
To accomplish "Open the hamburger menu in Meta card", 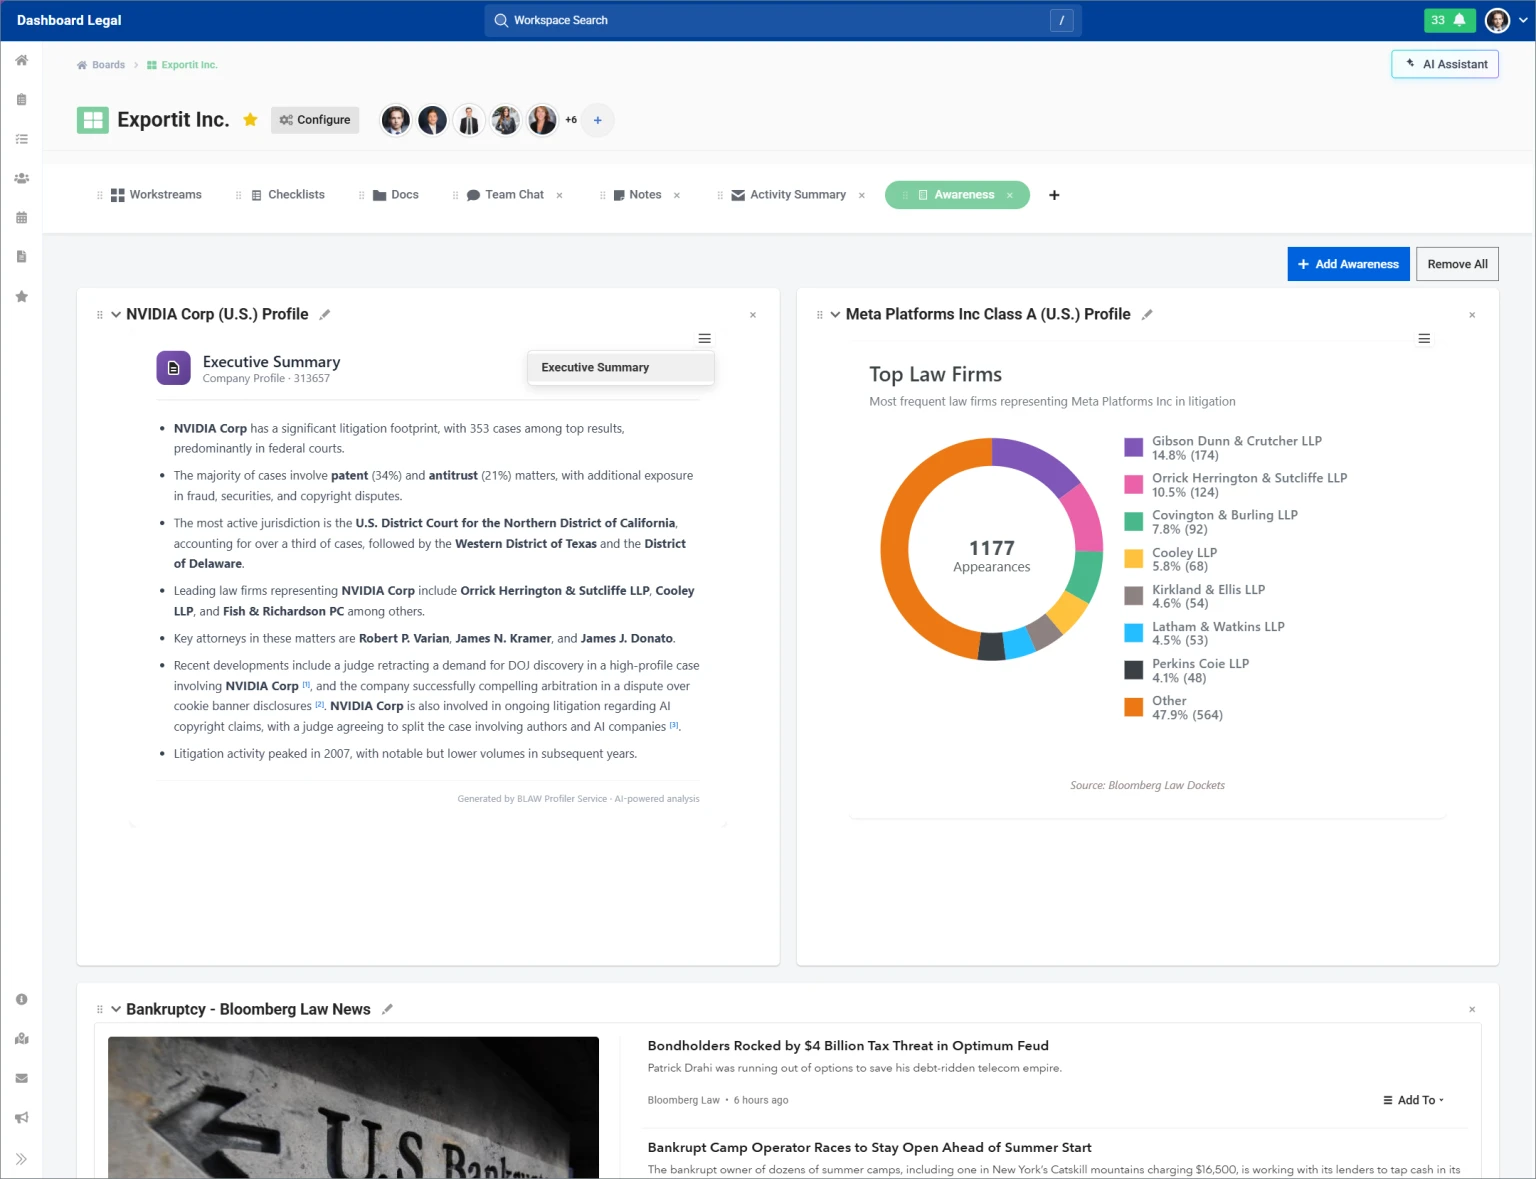I will (x=1424, y=339).
